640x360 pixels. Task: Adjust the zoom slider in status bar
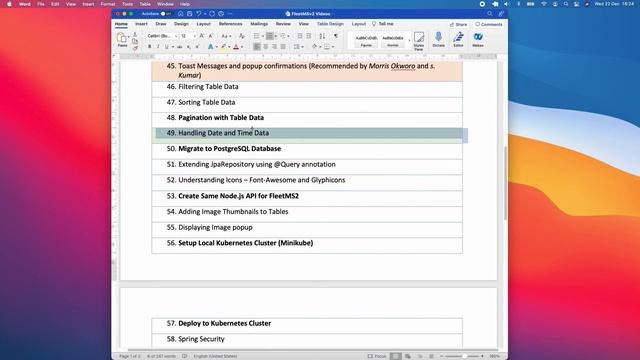[464, 356]
